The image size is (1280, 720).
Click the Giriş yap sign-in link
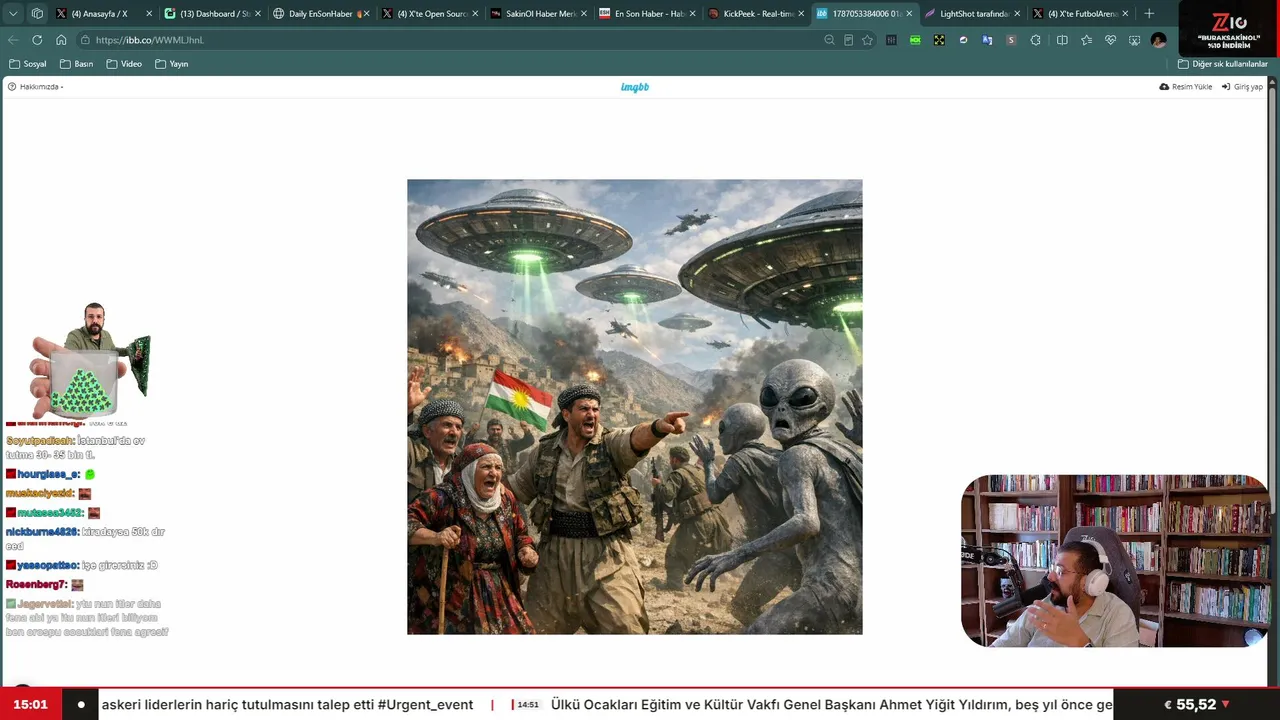click(1243, 87)
